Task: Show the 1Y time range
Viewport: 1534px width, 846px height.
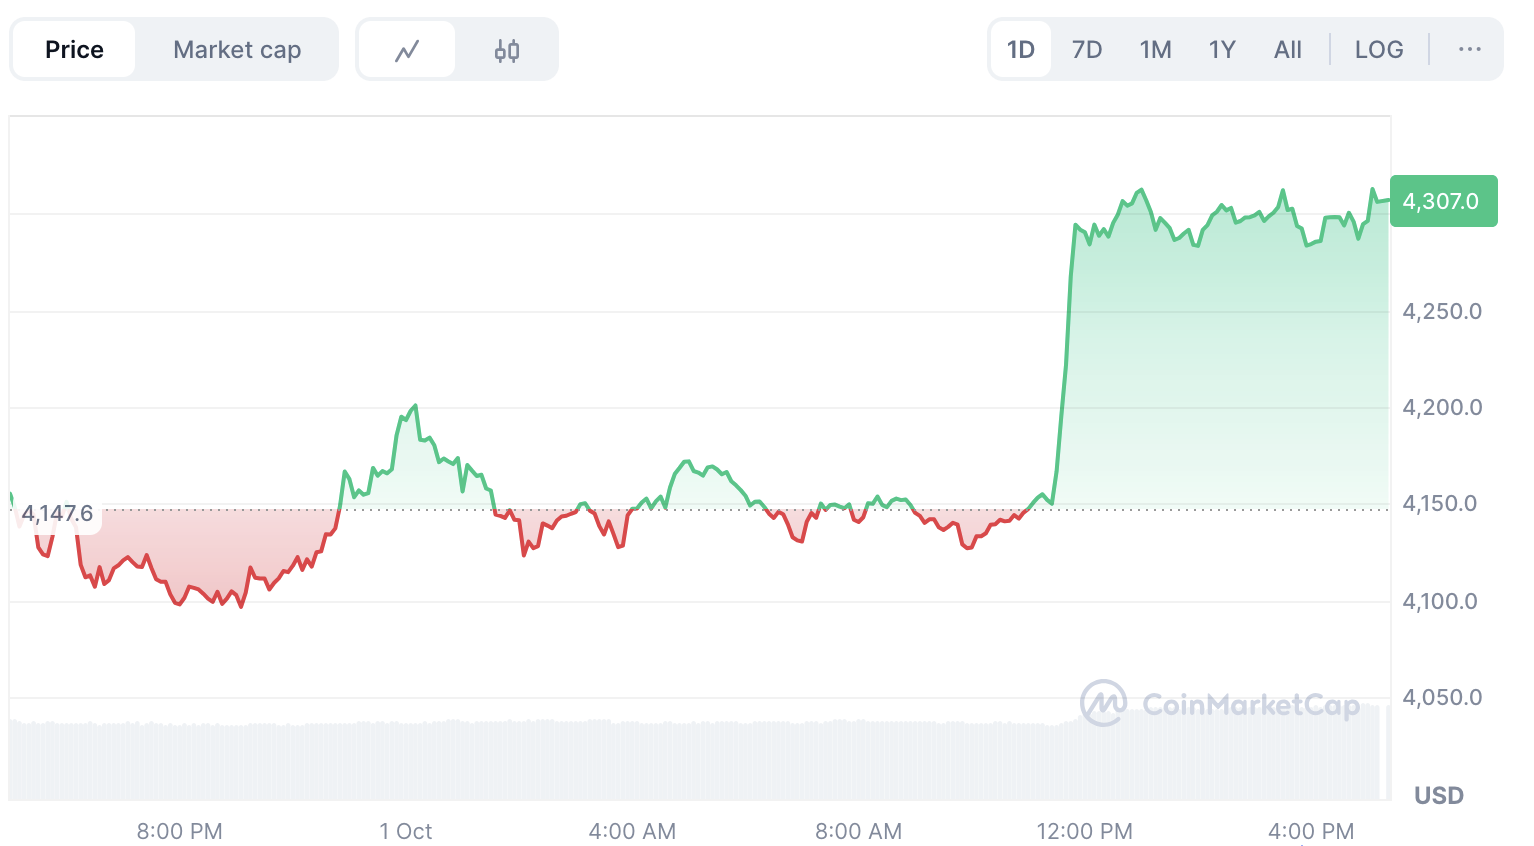Action: coord(1222,50)
